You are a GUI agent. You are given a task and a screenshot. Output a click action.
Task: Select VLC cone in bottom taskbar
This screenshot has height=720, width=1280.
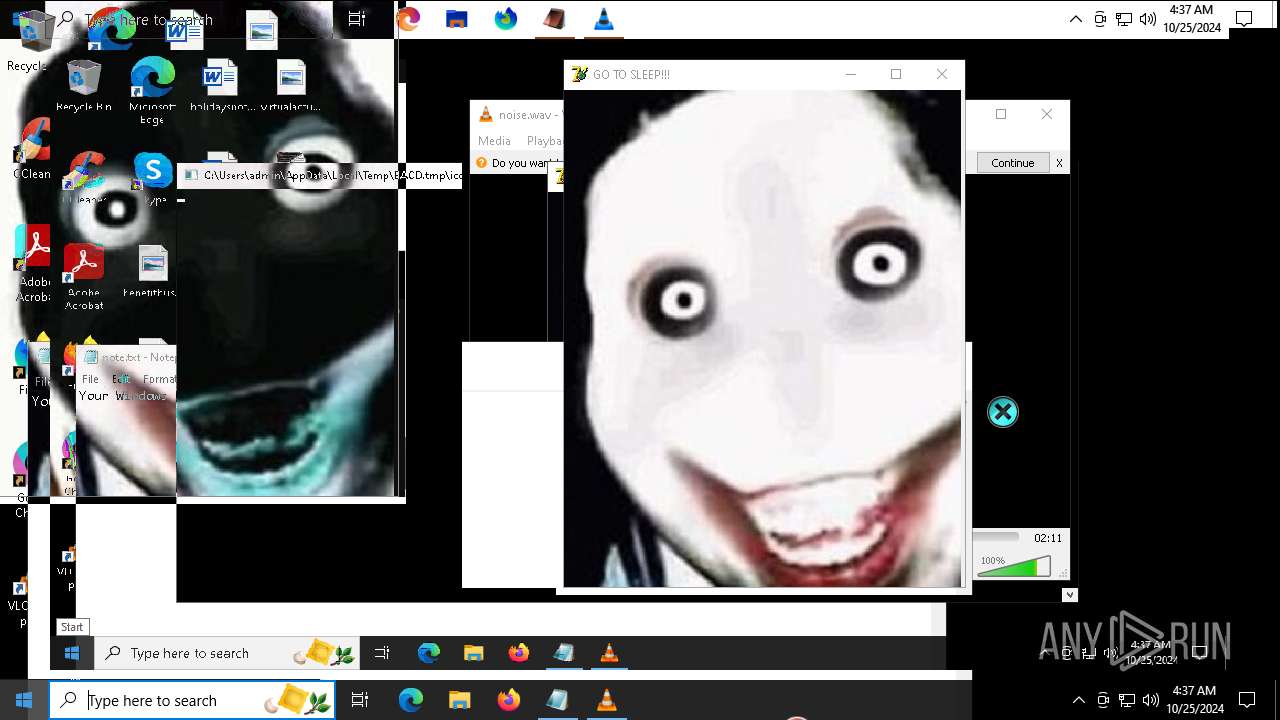point(606,700)
